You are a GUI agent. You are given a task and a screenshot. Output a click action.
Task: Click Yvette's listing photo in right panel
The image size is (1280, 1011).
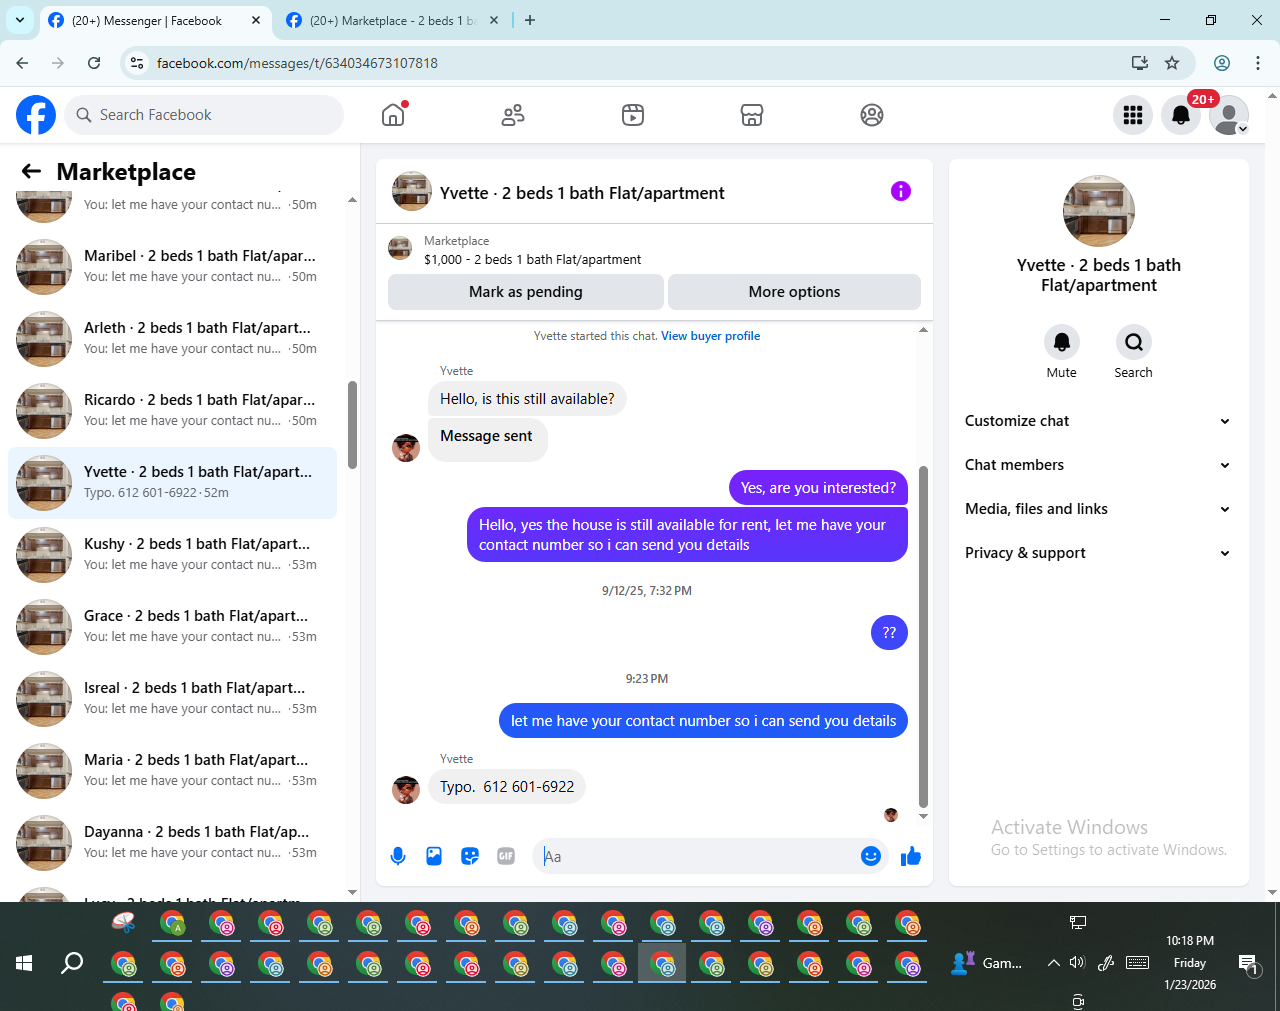(1099, 211)
